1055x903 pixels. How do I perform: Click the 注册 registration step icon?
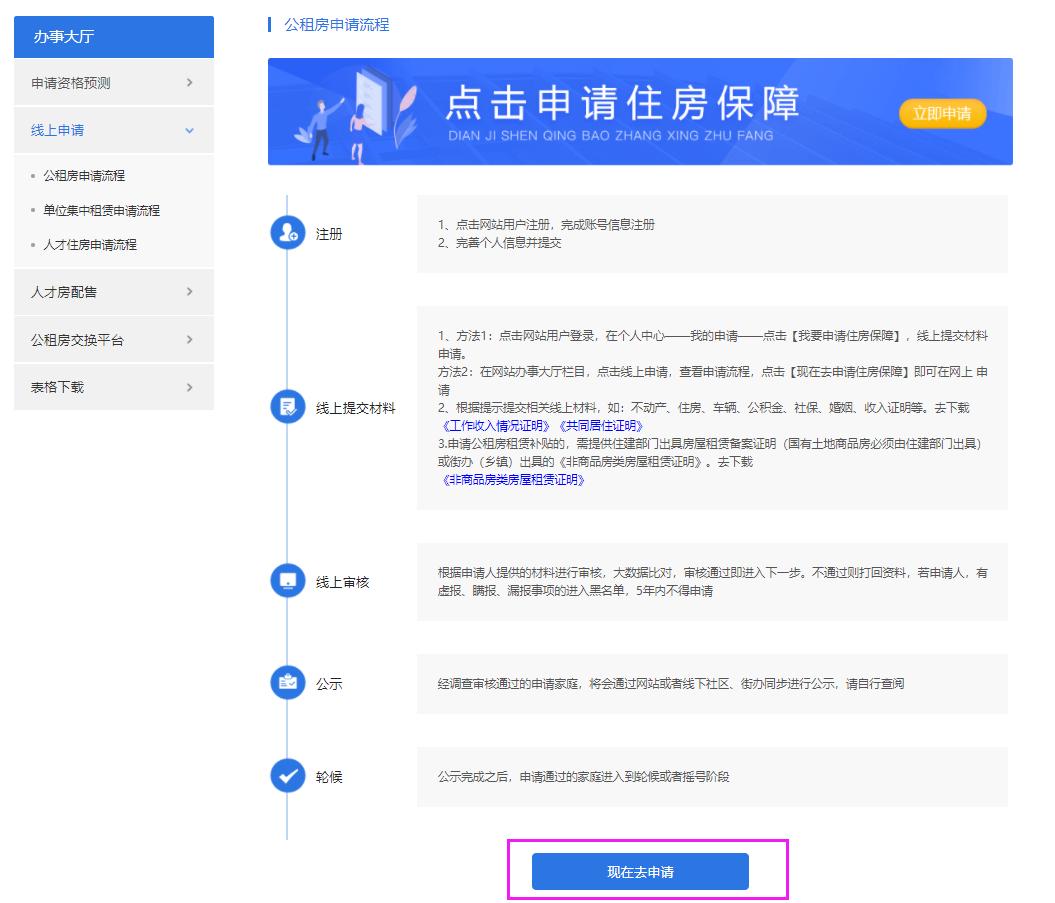(287, 231)
